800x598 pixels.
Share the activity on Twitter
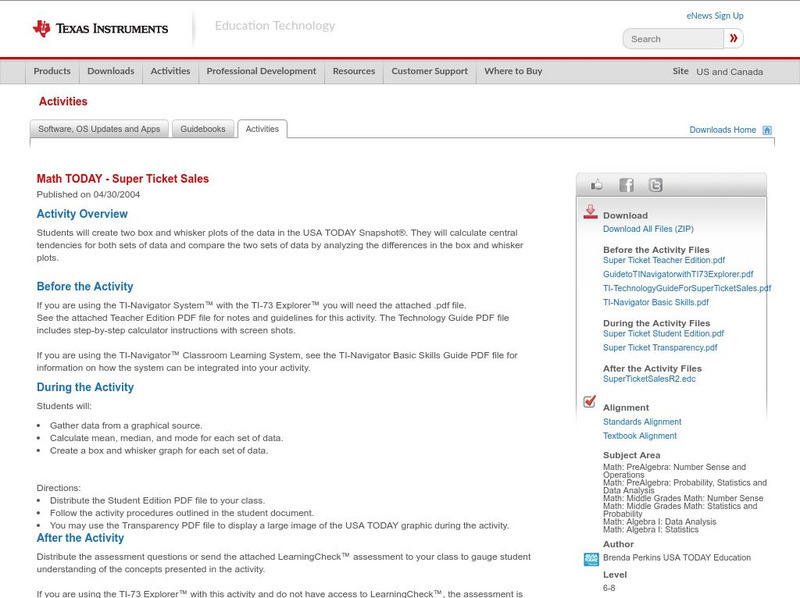655,185
